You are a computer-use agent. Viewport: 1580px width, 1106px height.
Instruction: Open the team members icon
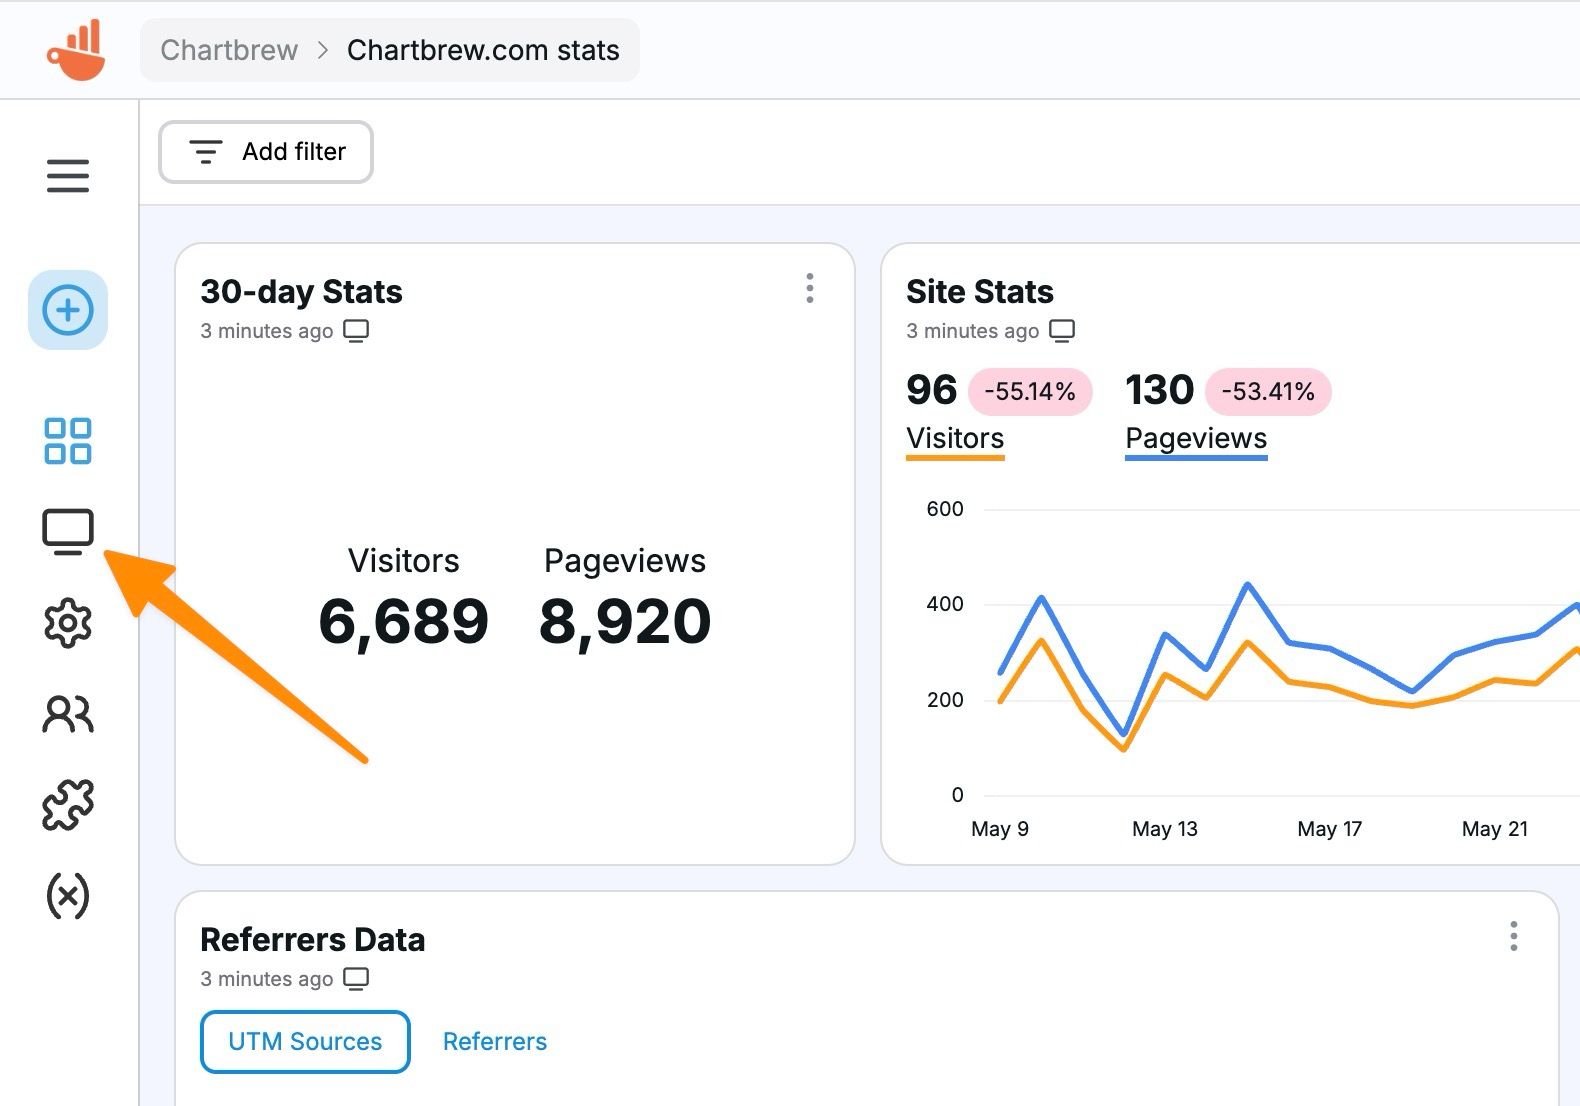point(68,714)
